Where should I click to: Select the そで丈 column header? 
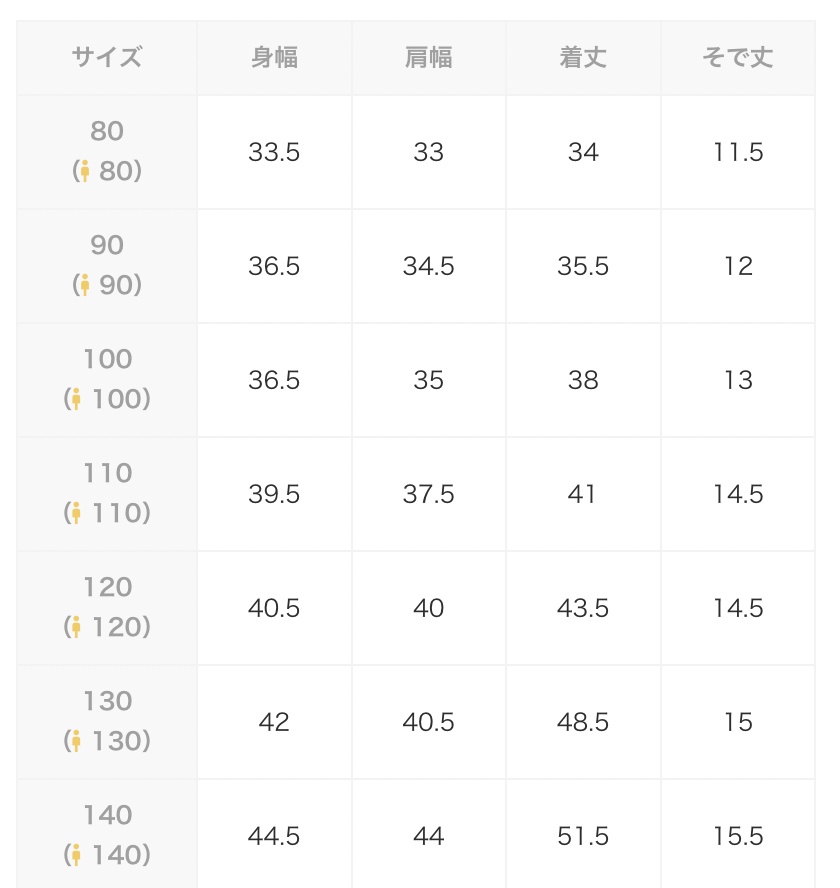click(738, 58)
